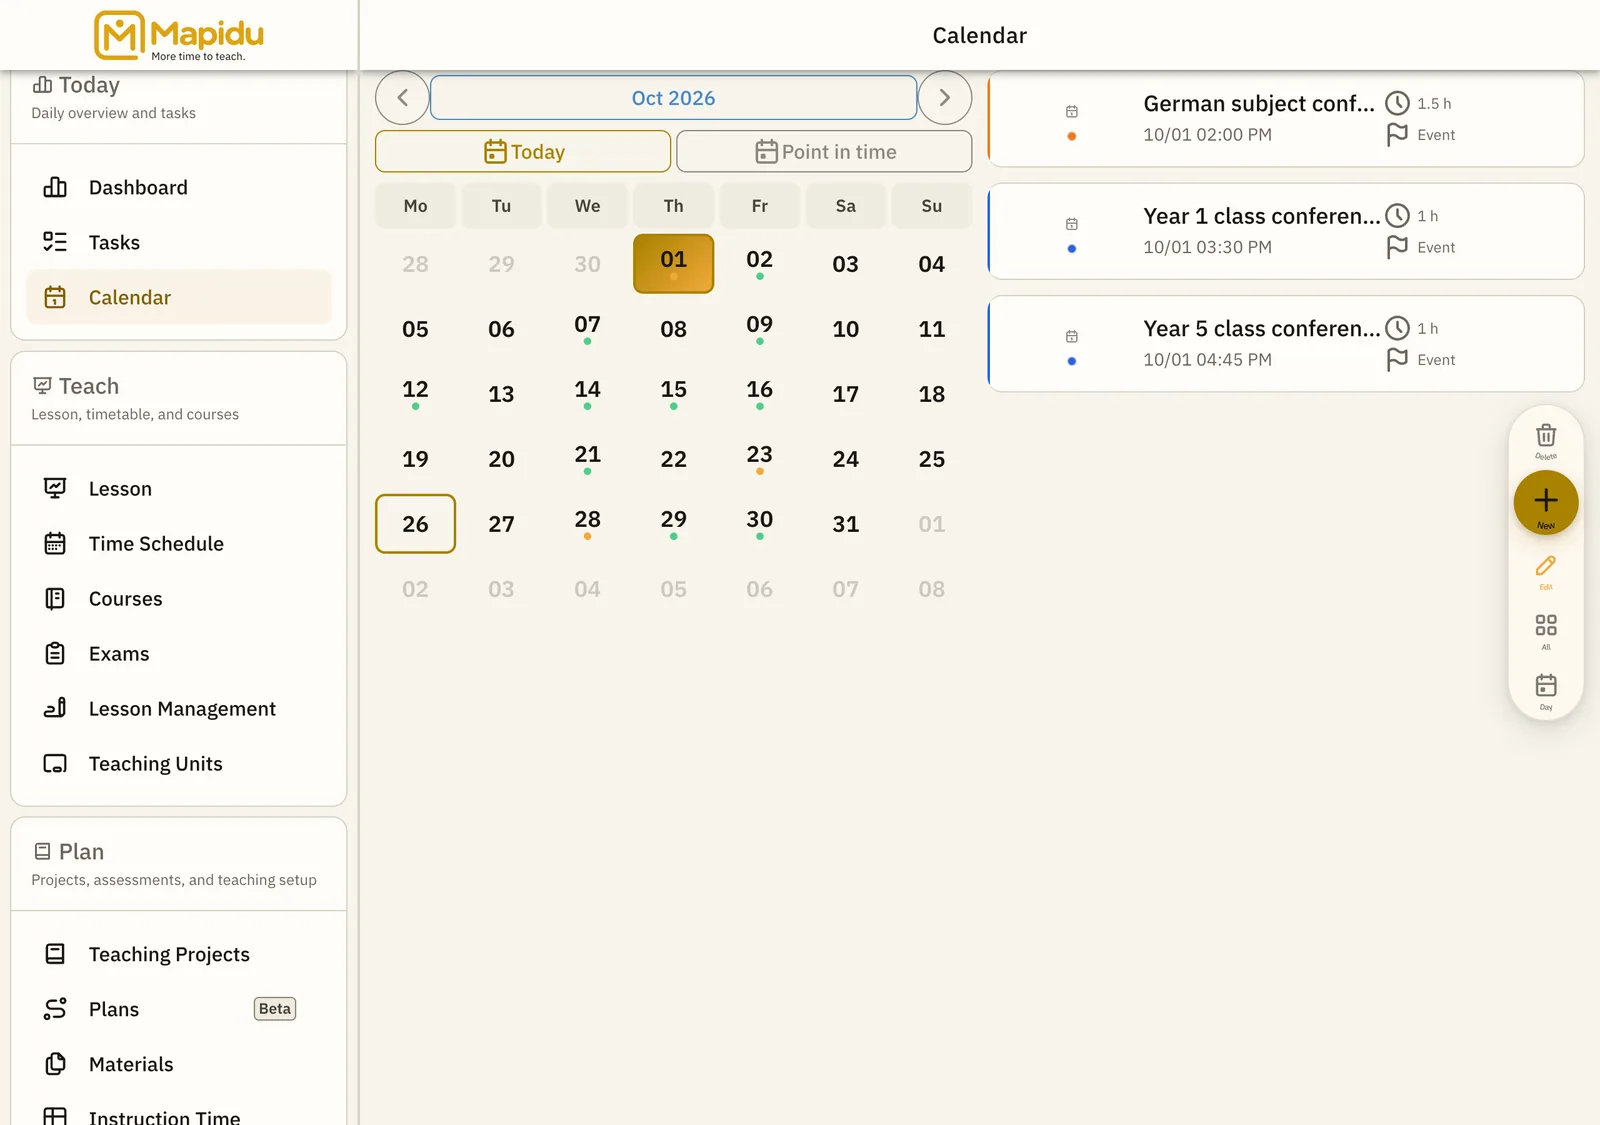The height and width of the screenshot is (1125, 1600).
Task: Select October 01 on the calendar
Action: (674, 264)
